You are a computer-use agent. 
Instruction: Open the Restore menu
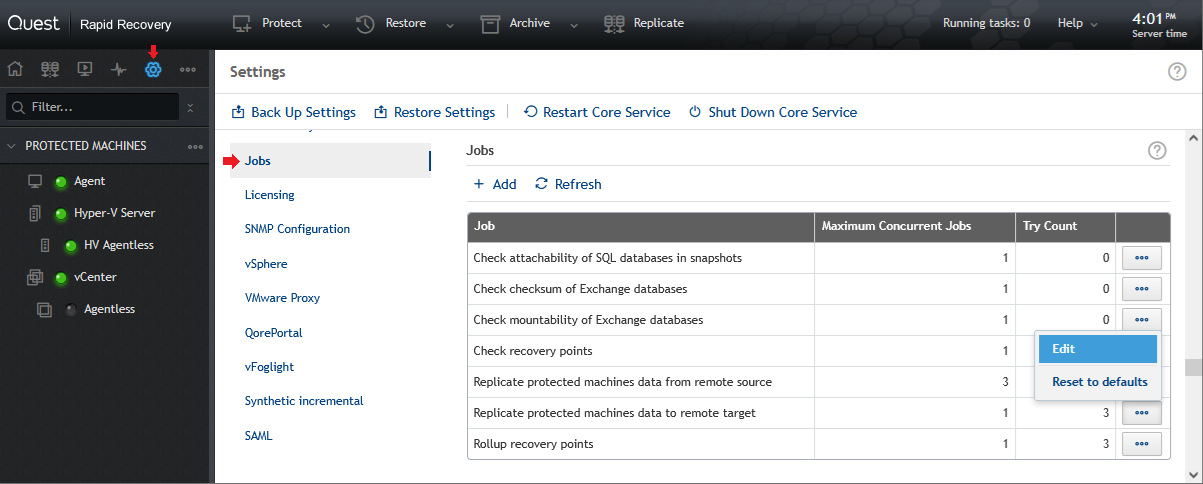click(x=391, y=23)
